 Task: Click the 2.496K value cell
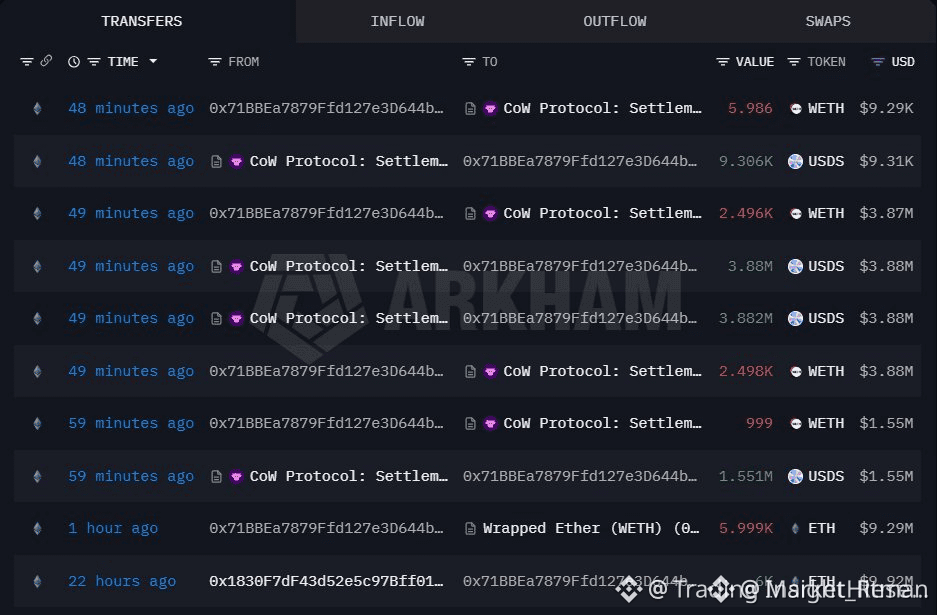click(746, 213)
